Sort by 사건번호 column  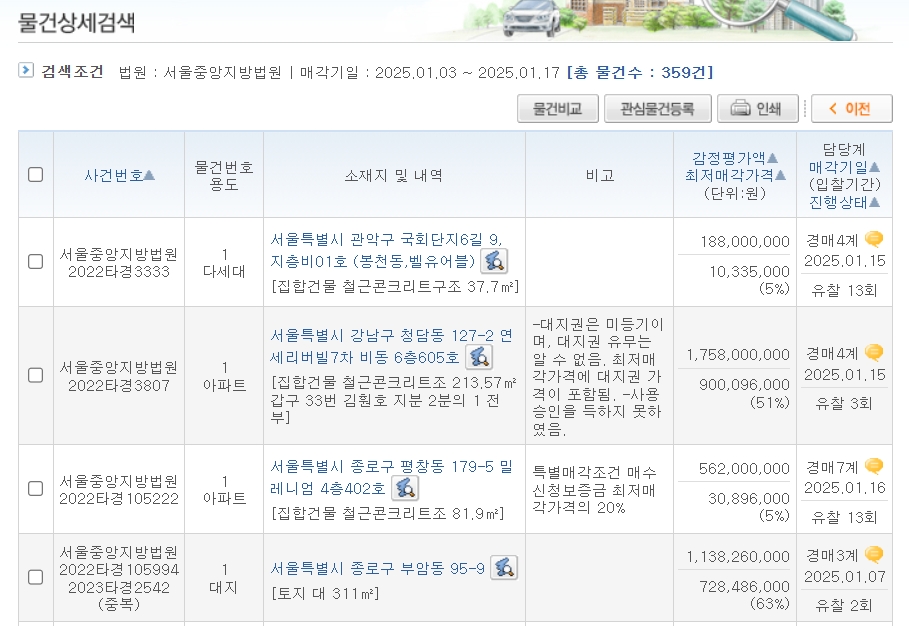pos(119,175)
